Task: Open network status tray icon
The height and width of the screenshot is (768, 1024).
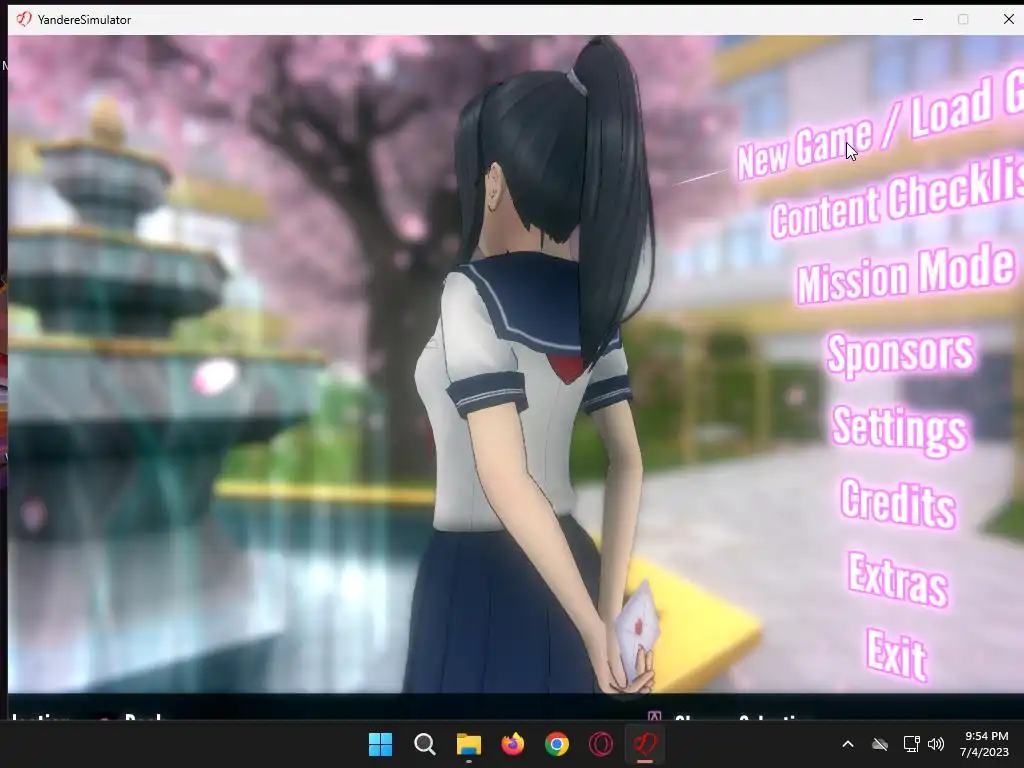Action: click(911, 744)
